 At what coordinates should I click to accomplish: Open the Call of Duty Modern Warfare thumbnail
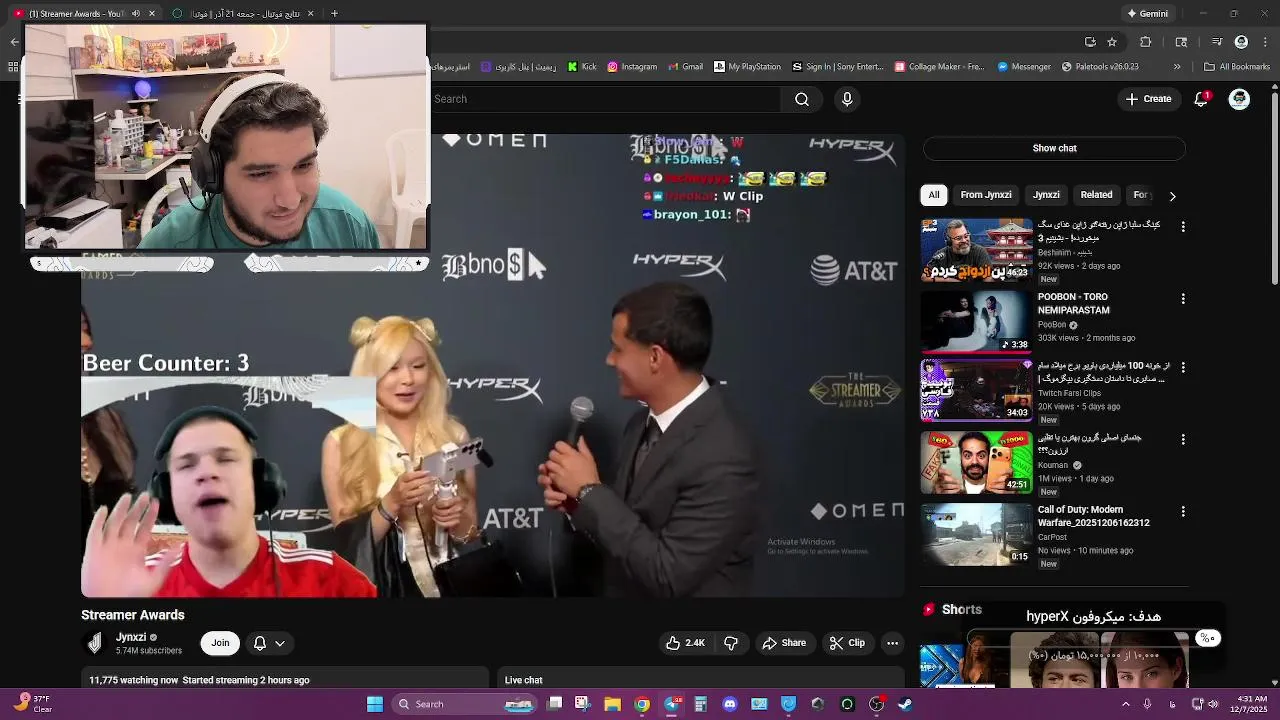pos(976,535)
